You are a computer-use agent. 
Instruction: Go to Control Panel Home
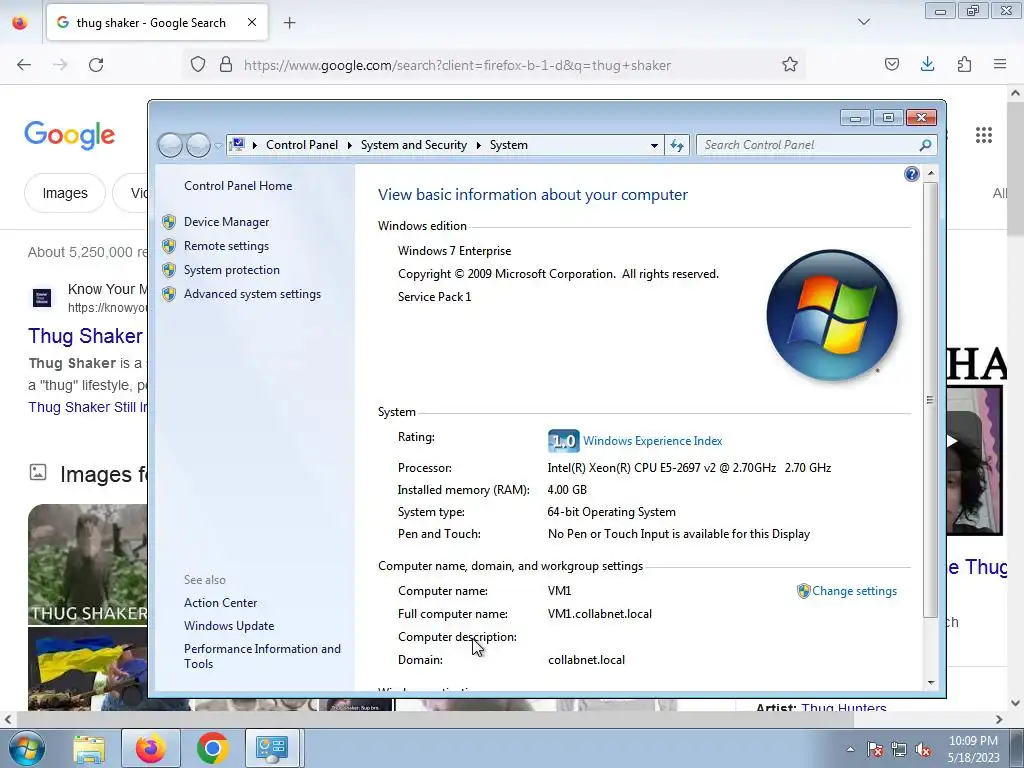pos(238,186)
